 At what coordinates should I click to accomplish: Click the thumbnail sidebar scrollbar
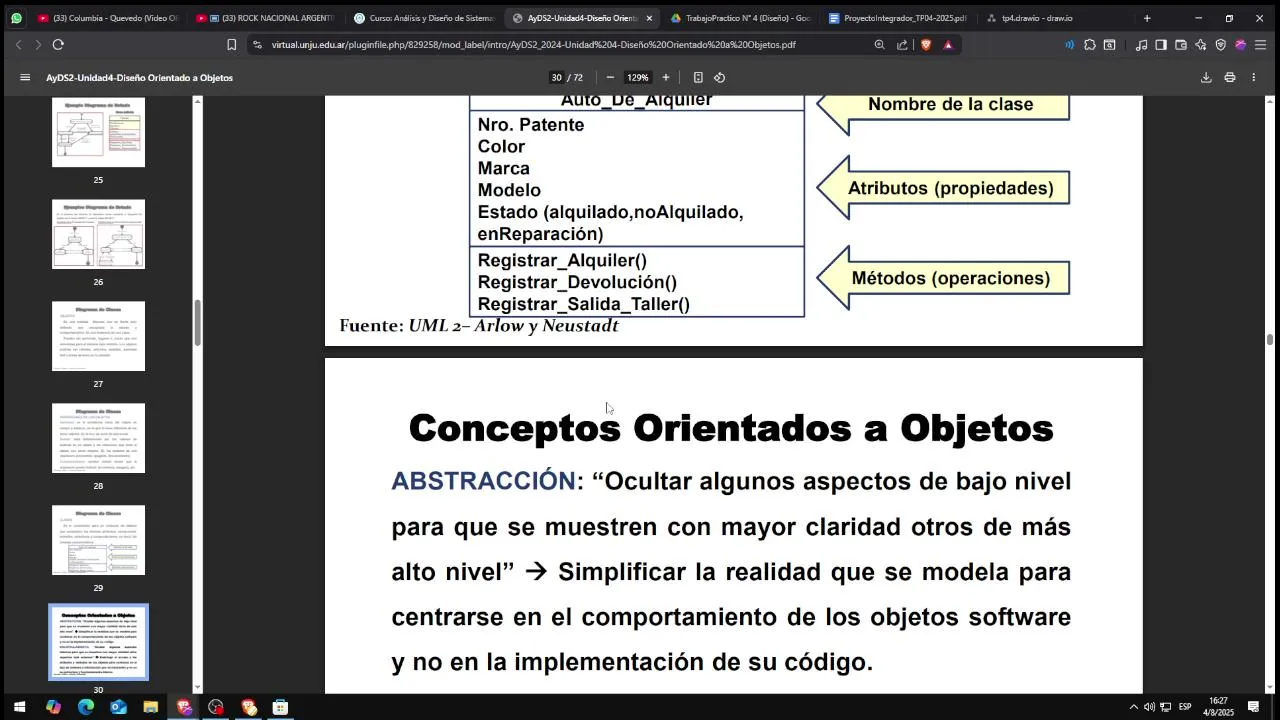point(197,322)
